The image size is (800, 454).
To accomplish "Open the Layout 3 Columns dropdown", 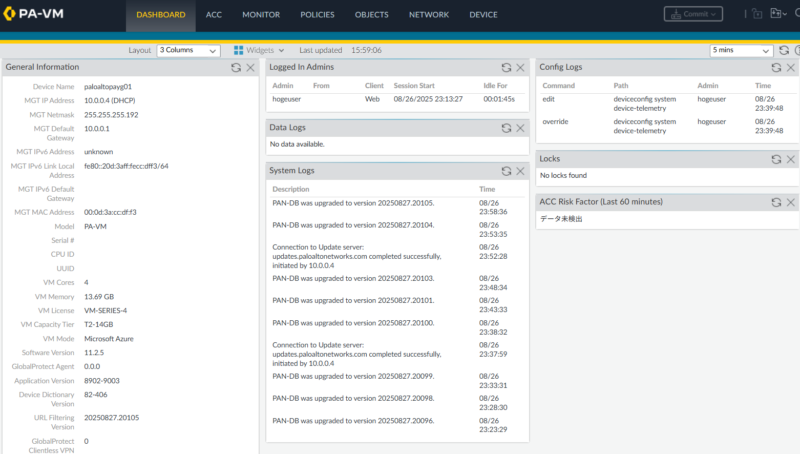I will coord(188,50).
